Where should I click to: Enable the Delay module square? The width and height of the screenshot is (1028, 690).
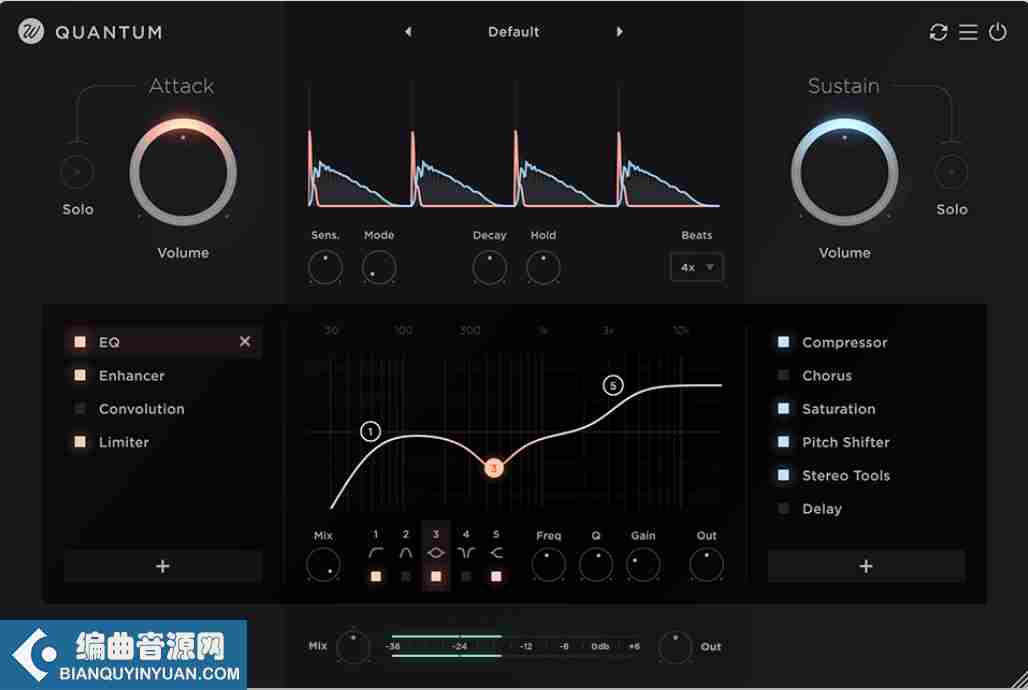click(x=783, y=508)
